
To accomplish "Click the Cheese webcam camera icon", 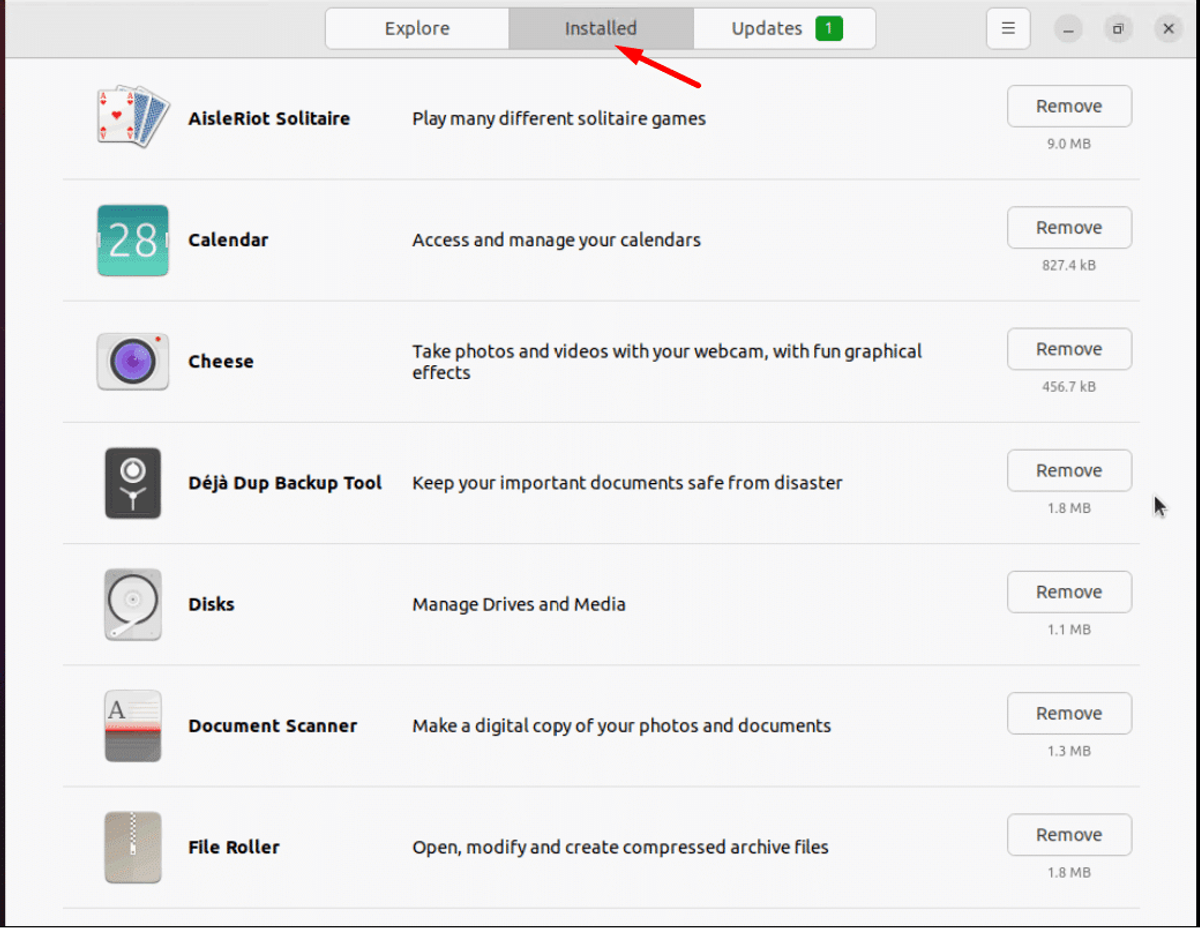I will [133, 361].
